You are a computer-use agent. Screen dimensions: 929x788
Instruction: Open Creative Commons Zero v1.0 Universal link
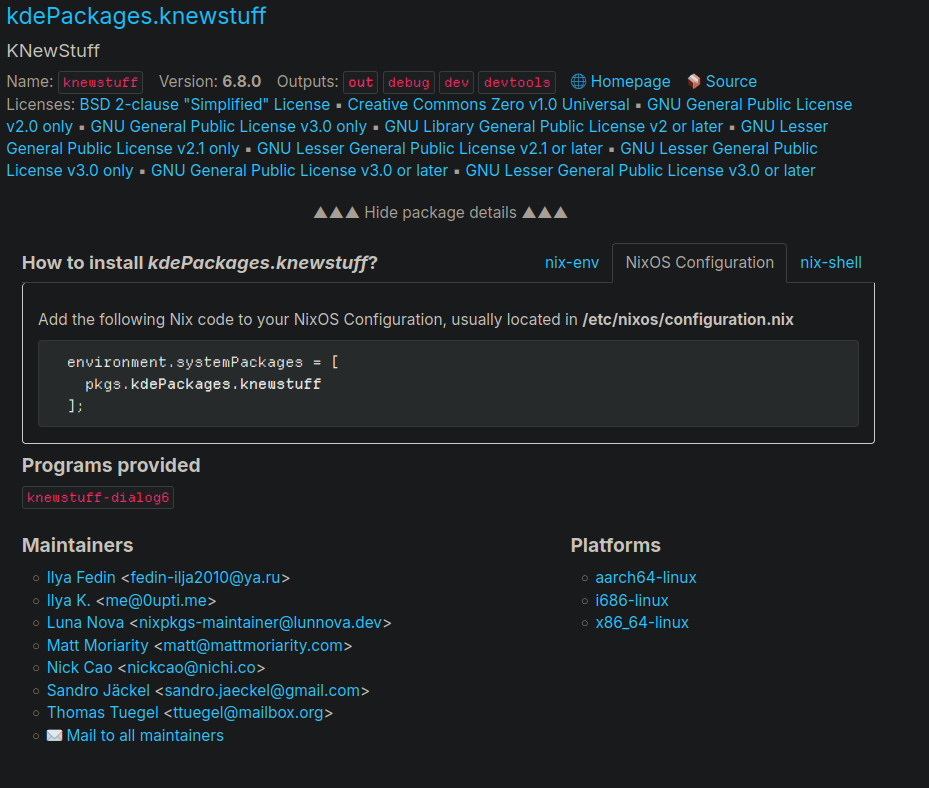click(x=488, y=104)
